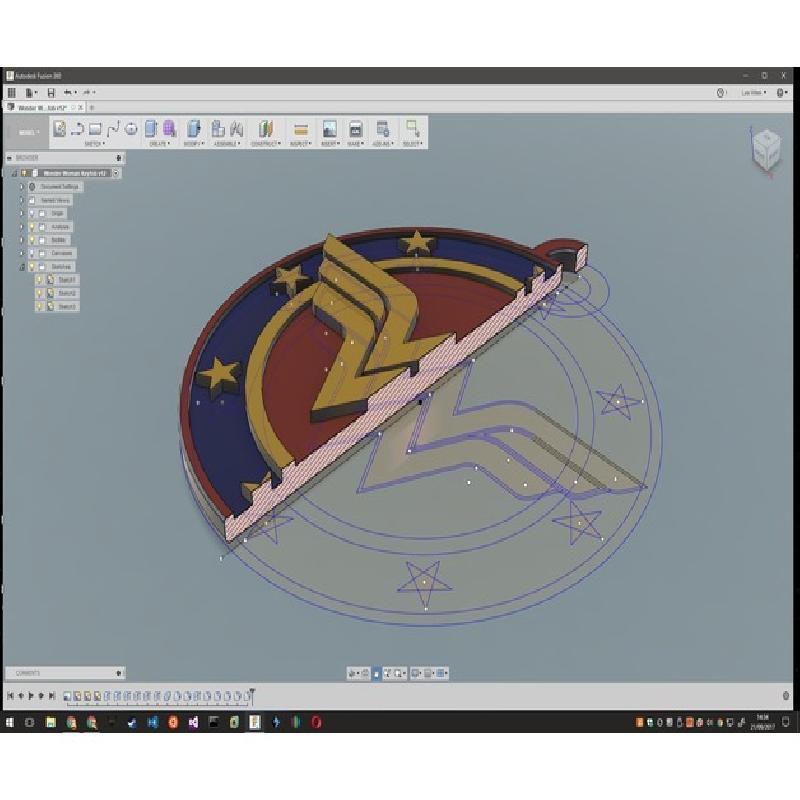The height and width of the screenshot is (800, 800).
Task: Click the COMMENTS panel pin button
Action: [x=119, y=673]
